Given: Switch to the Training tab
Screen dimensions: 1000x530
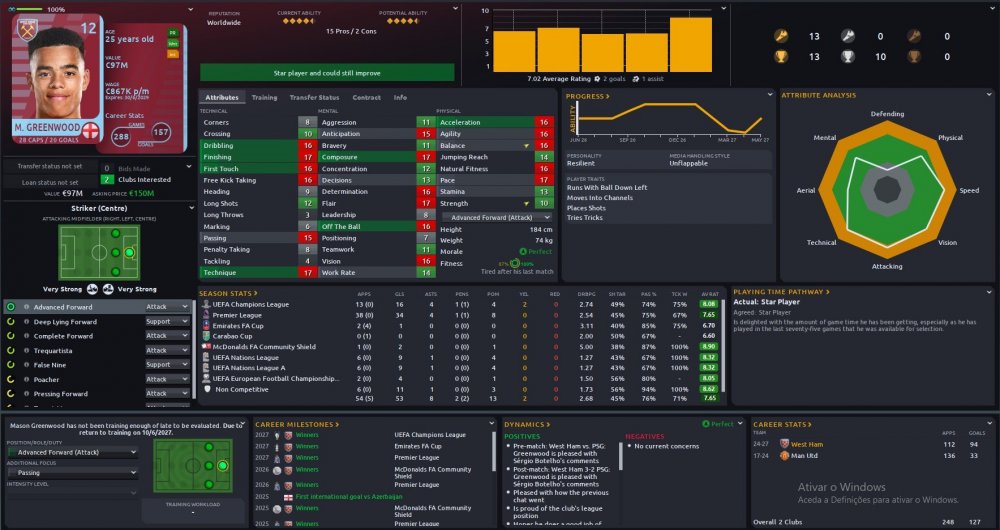Looking at the screenshot, I should pyautogui.click(x=264, y=98).
